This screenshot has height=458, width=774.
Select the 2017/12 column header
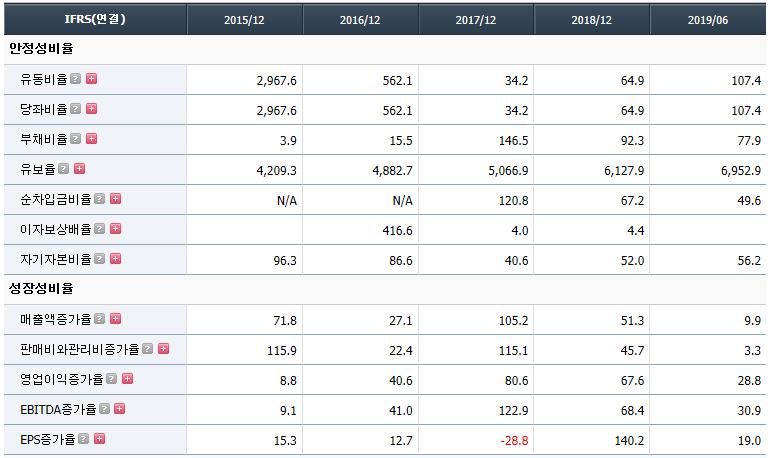[476, 20]
